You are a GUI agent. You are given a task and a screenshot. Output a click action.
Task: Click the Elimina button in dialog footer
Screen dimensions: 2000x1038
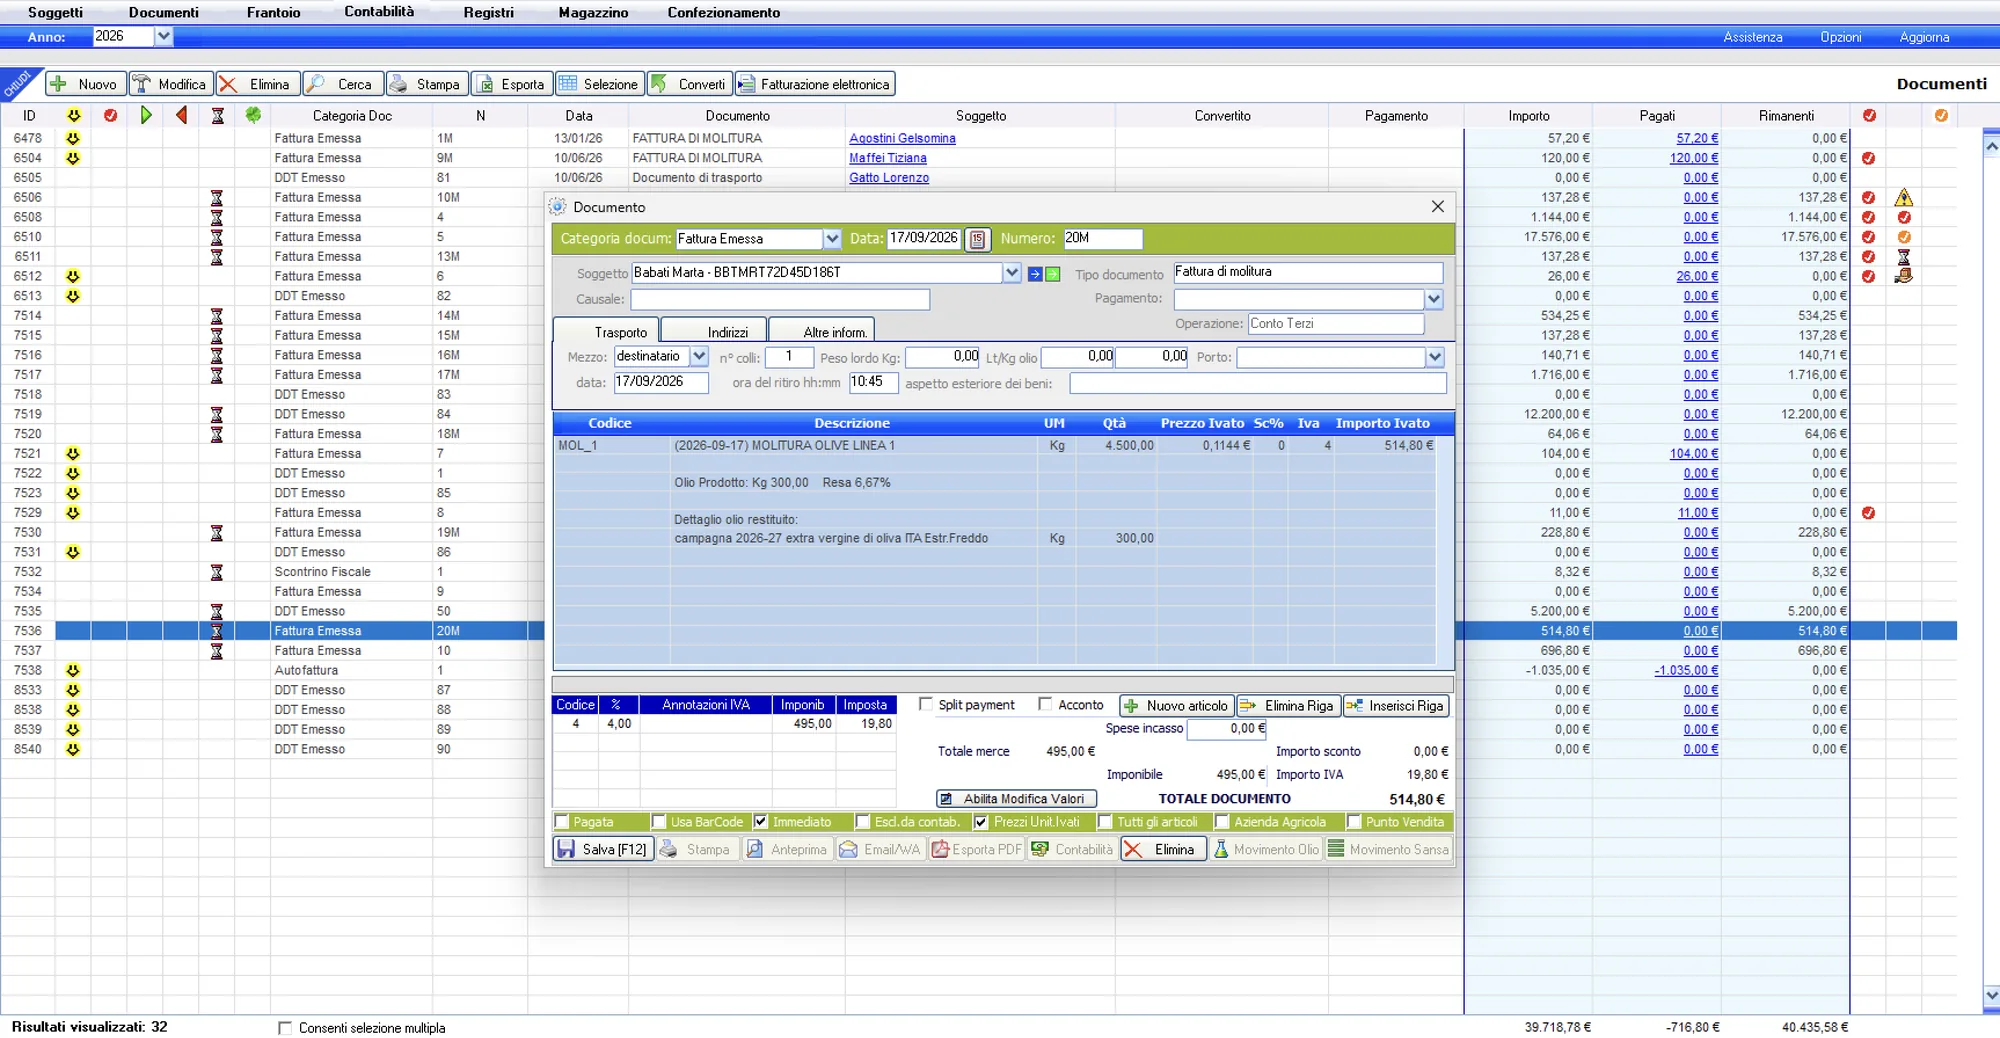1163,849
